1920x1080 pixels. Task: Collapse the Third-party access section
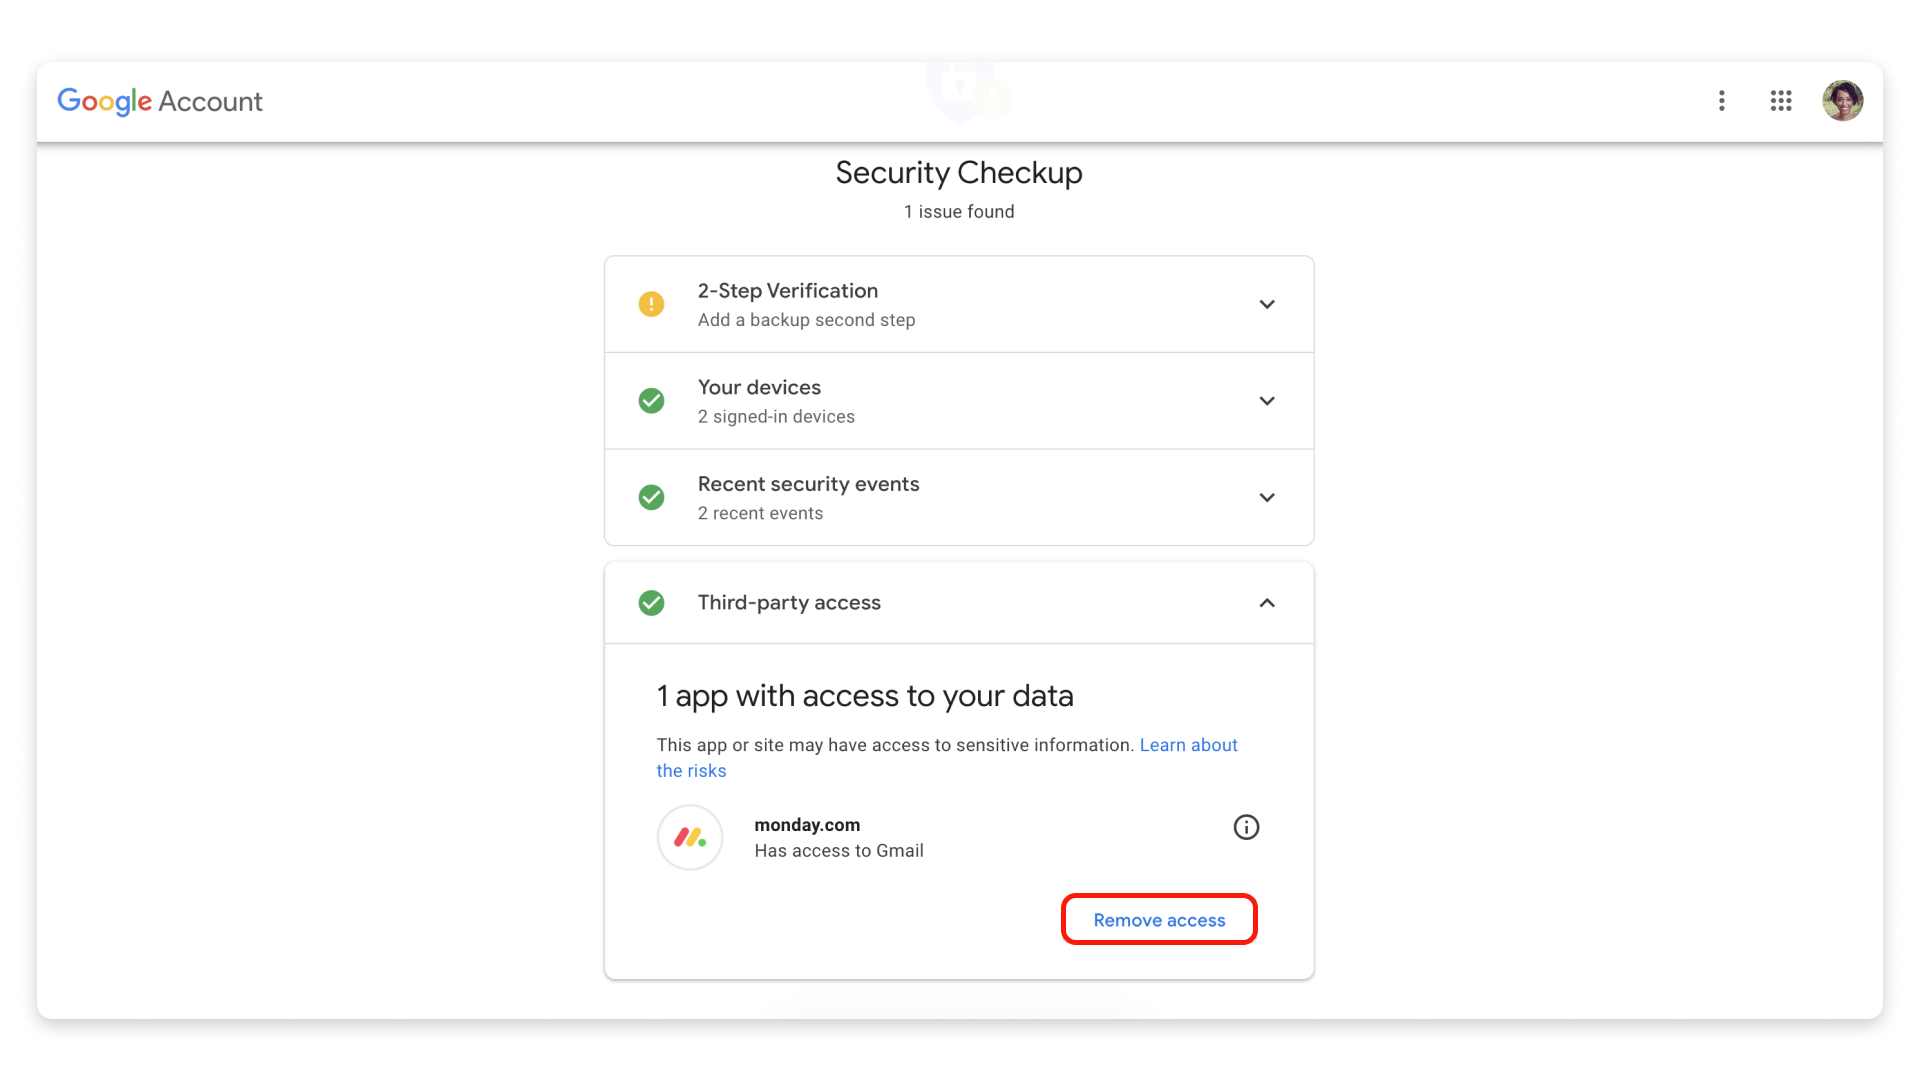[1267, 603]
